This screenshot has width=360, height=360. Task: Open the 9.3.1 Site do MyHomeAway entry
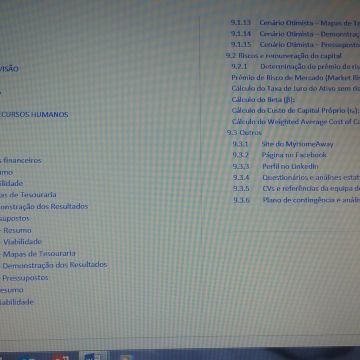pyautogui.click(x=283, y=144)
